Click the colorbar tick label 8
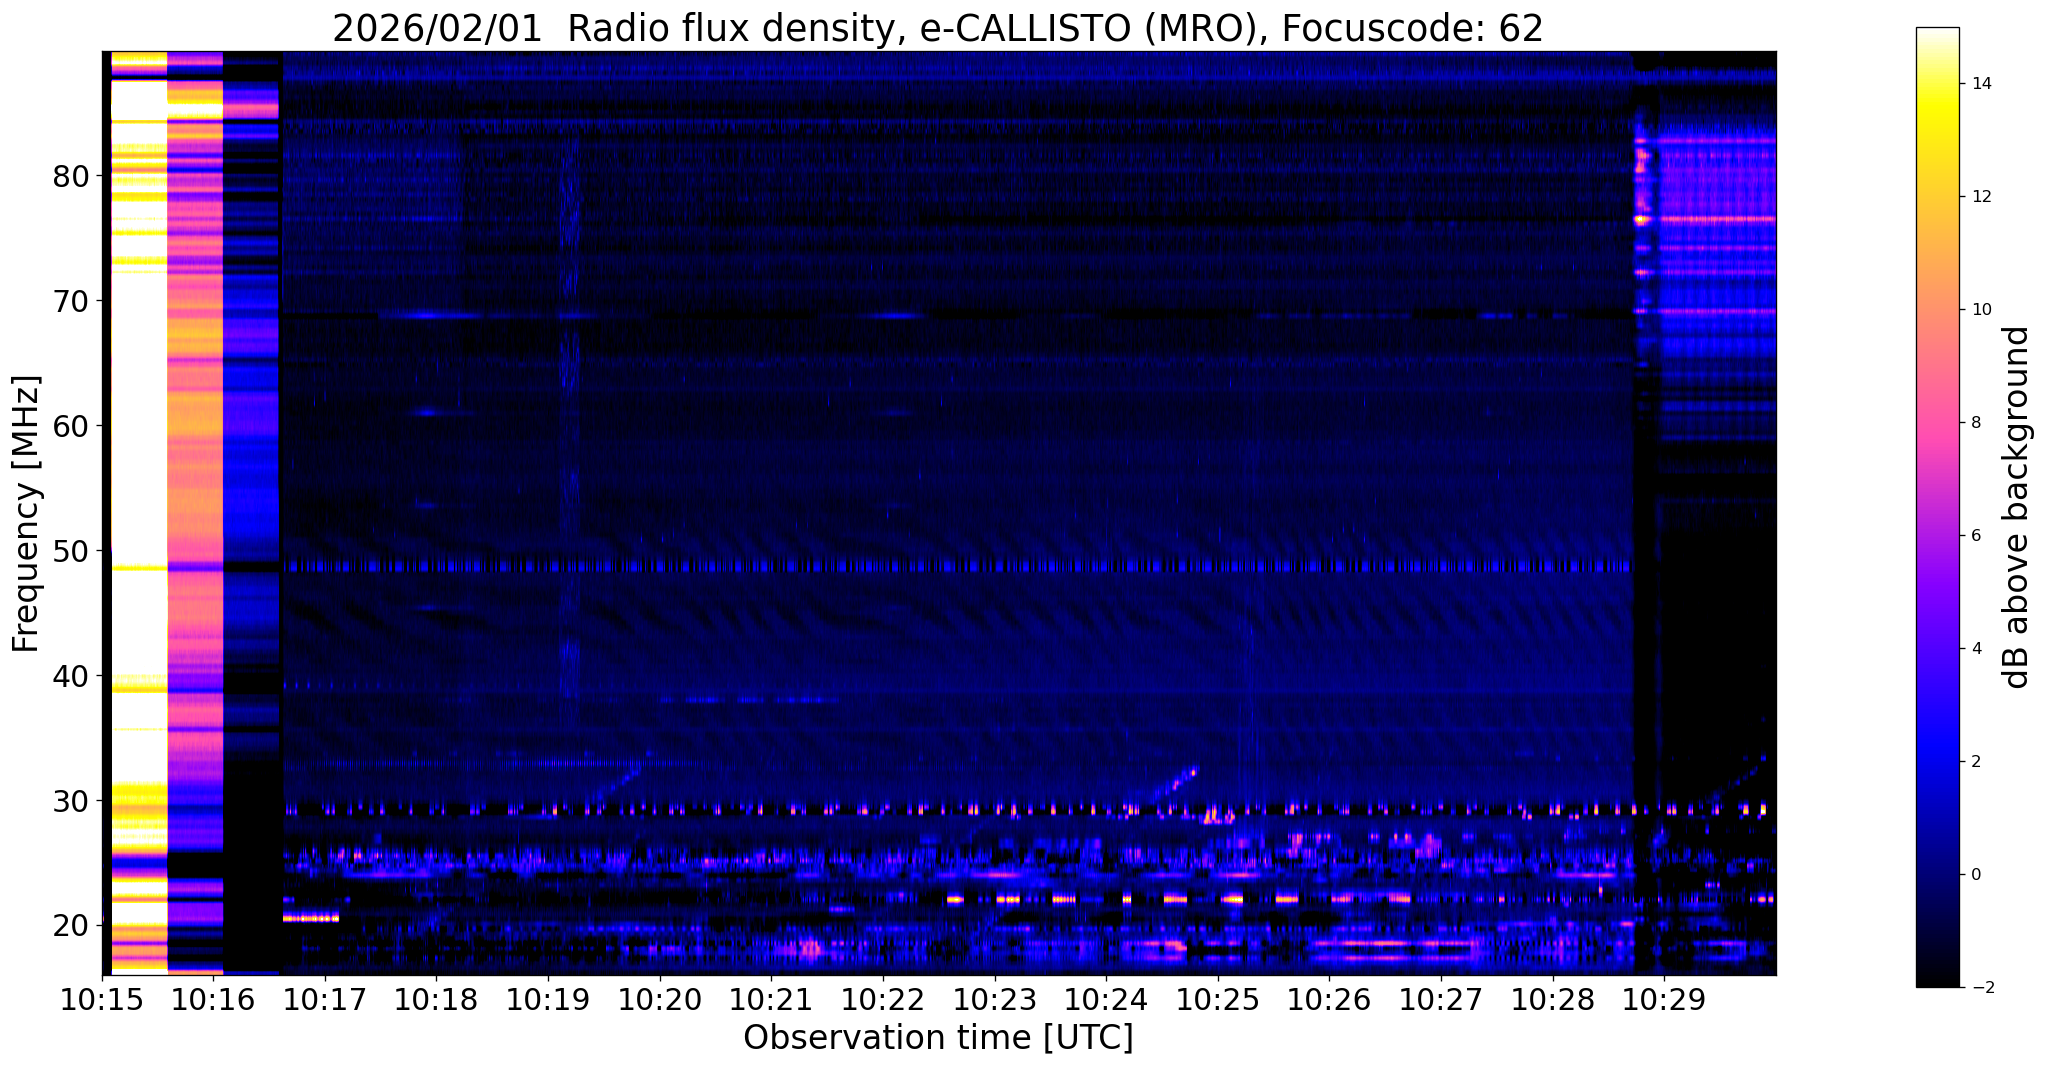This screenshot has width=2047, height=1067. coord(1976,423)
